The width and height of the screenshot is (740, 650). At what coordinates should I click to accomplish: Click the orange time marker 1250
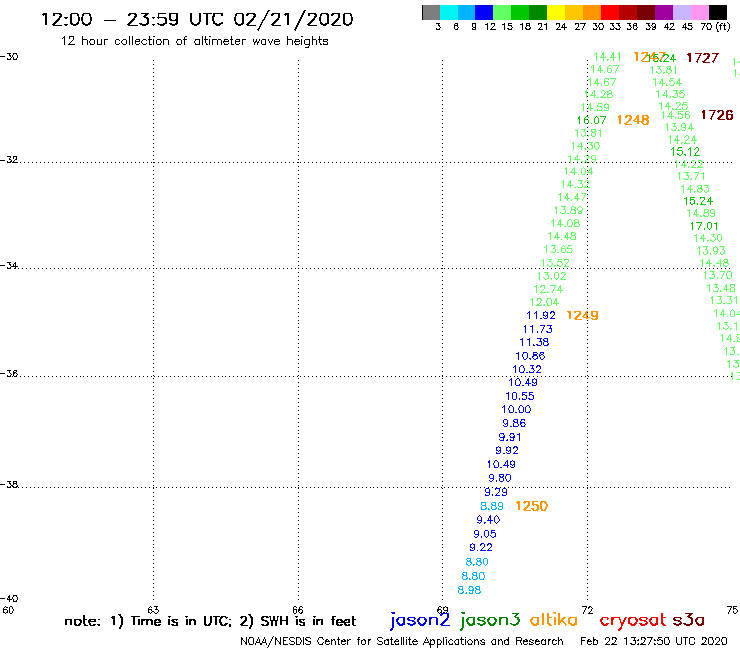click(x=531, y=506)
